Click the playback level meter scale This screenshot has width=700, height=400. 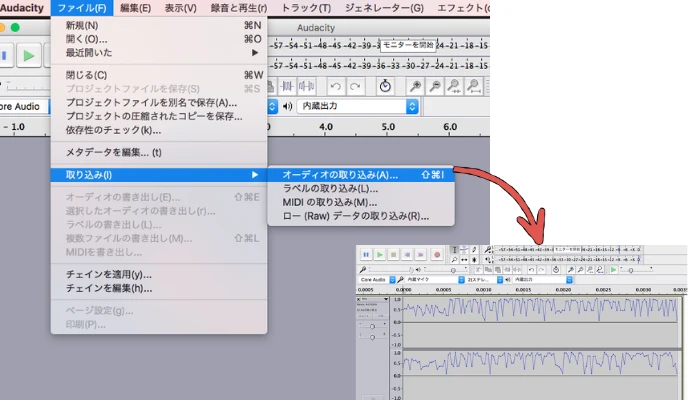[x=379, y=66]
